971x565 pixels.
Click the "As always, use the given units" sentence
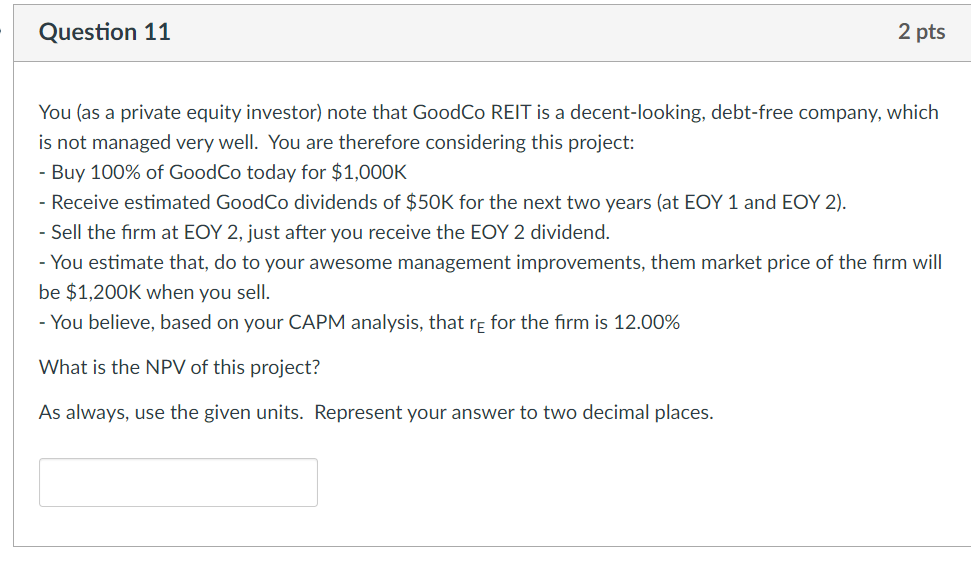[172, 412]
